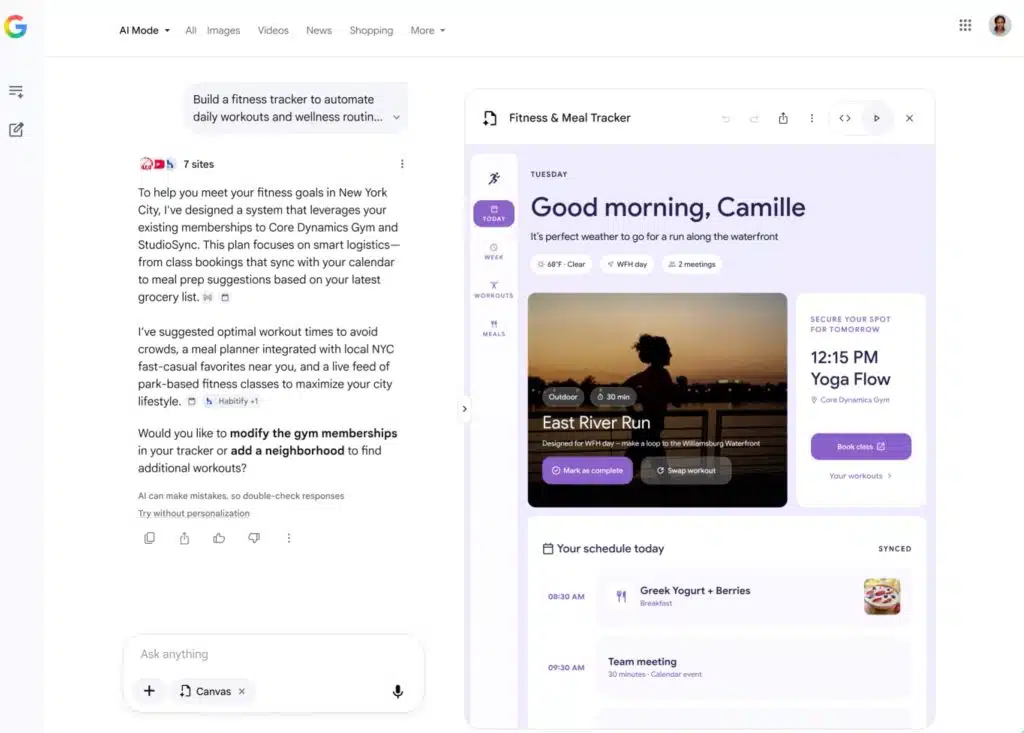This screenshot has height=733, width=1024.
Task: Share the Fitness & Meal Tracker canvas
Action: 783,118
